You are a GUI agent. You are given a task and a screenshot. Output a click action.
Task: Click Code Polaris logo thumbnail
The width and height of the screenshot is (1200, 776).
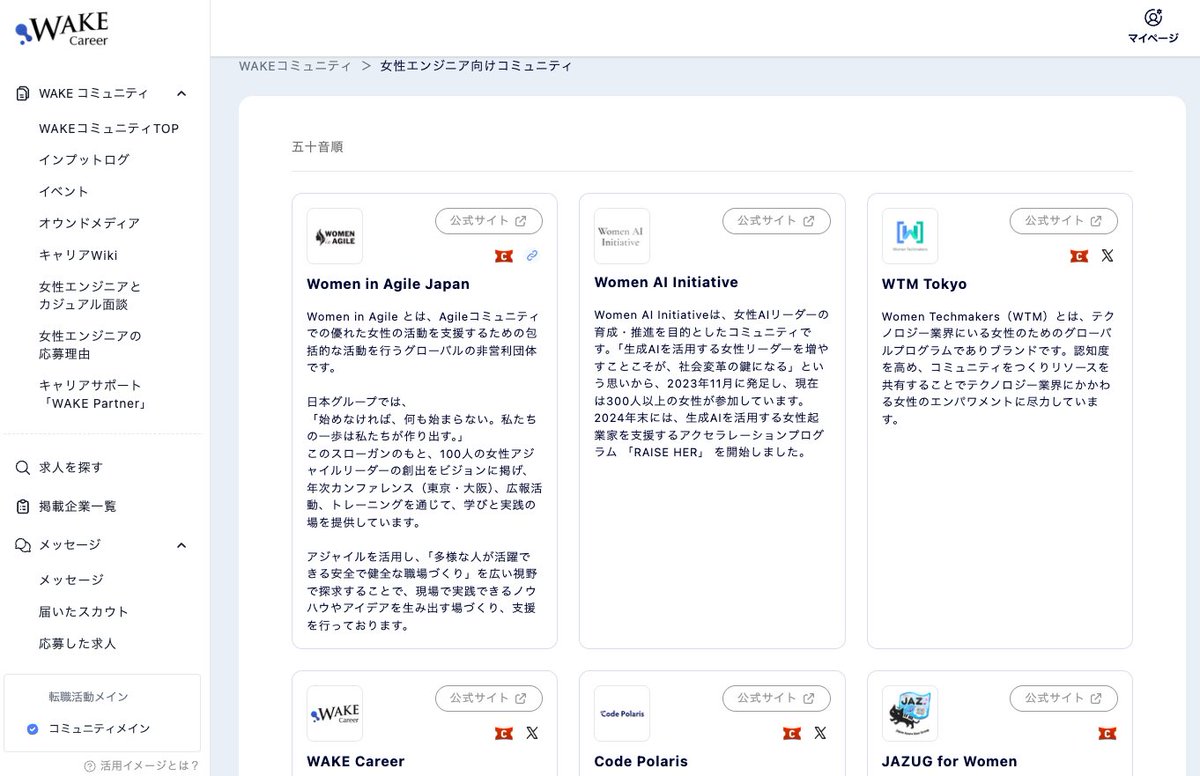click(622, 713)
